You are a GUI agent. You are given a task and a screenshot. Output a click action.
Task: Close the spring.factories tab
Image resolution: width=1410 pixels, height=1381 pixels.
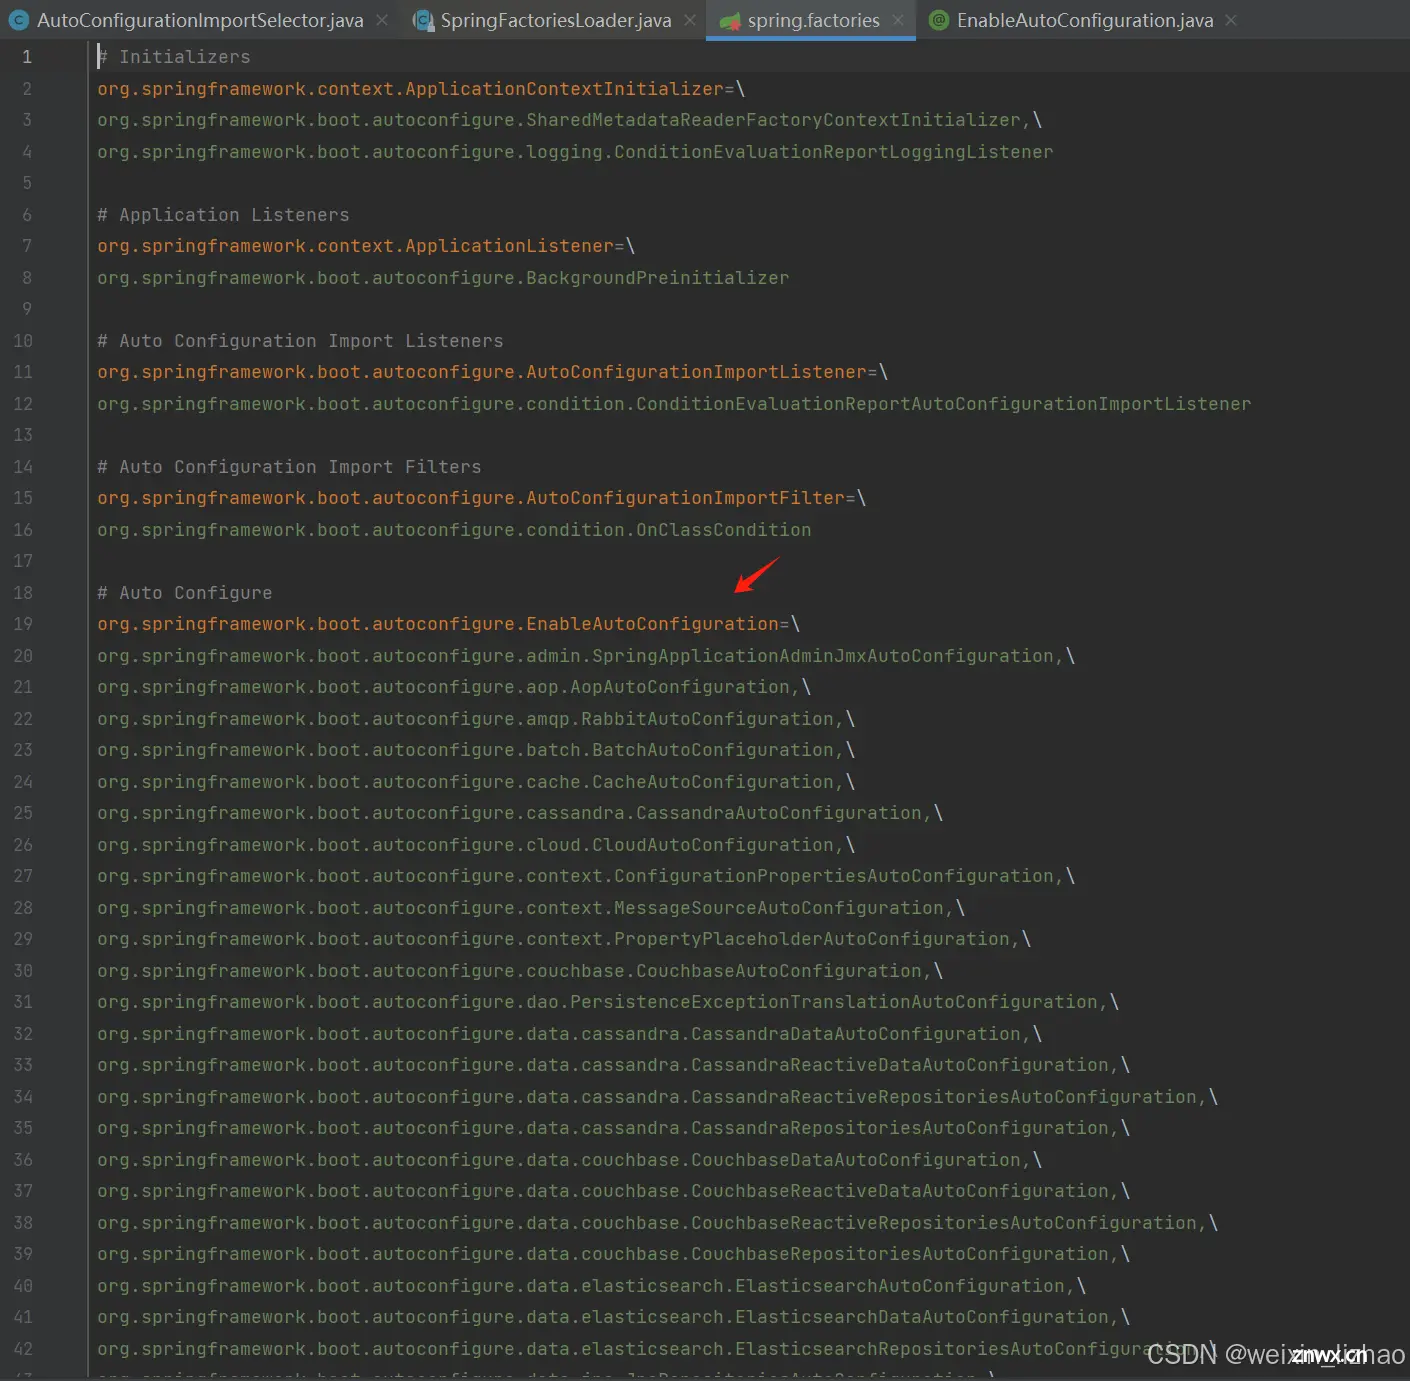[898, 20]
